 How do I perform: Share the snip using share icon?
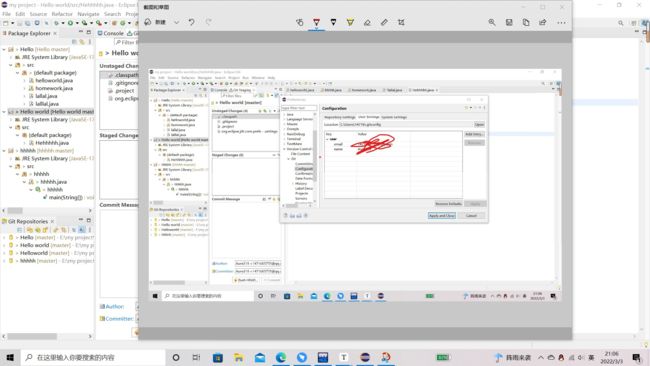click(x=543, y=22)
